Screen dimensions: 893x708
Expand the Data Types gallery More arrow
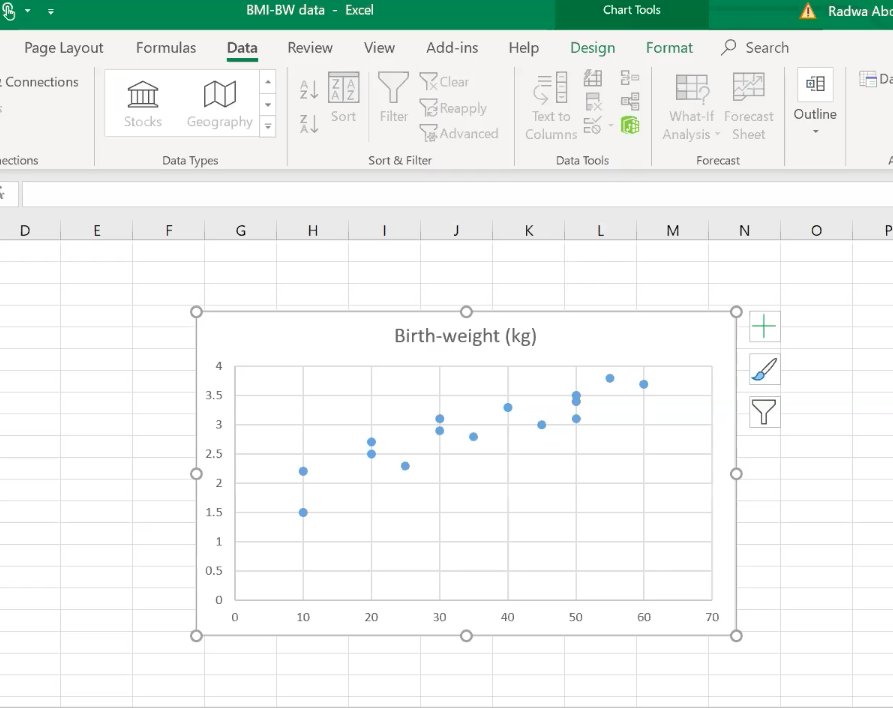[x=268, y=126]
